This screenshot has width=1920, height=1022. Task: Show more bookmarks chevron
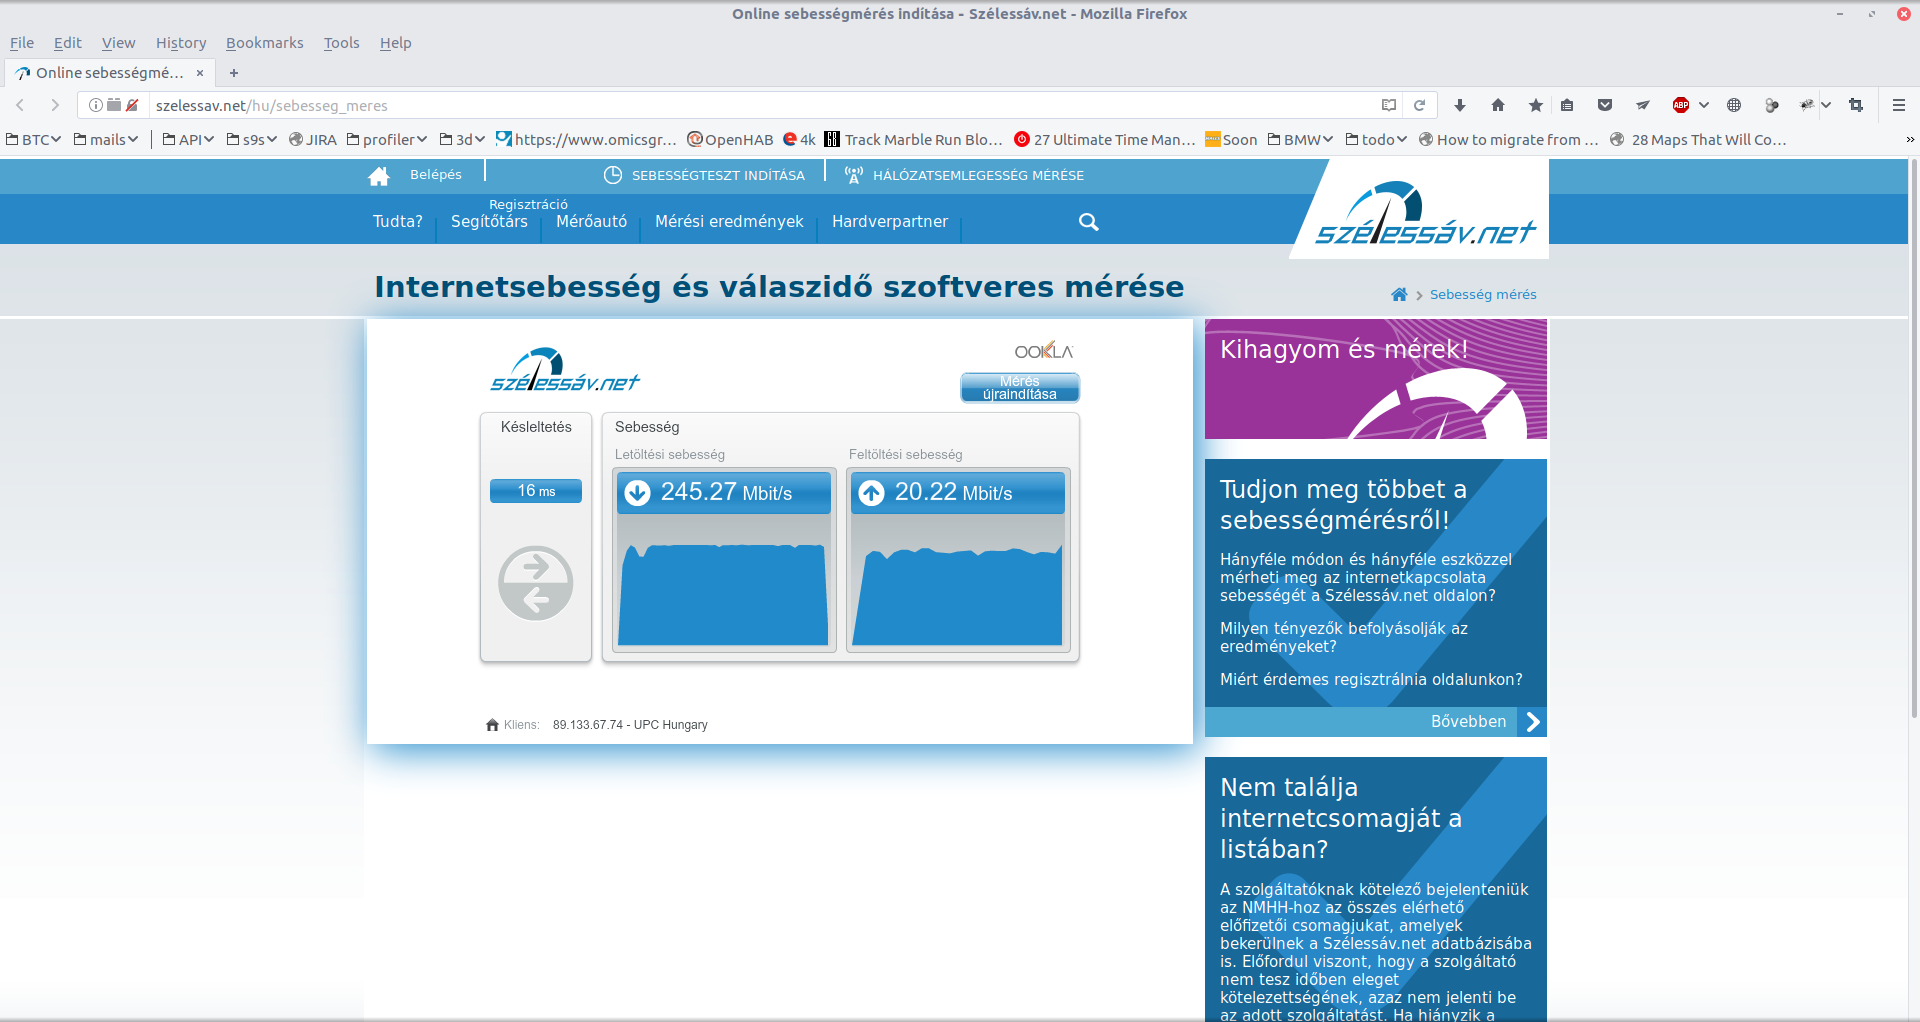[1909, 140]
